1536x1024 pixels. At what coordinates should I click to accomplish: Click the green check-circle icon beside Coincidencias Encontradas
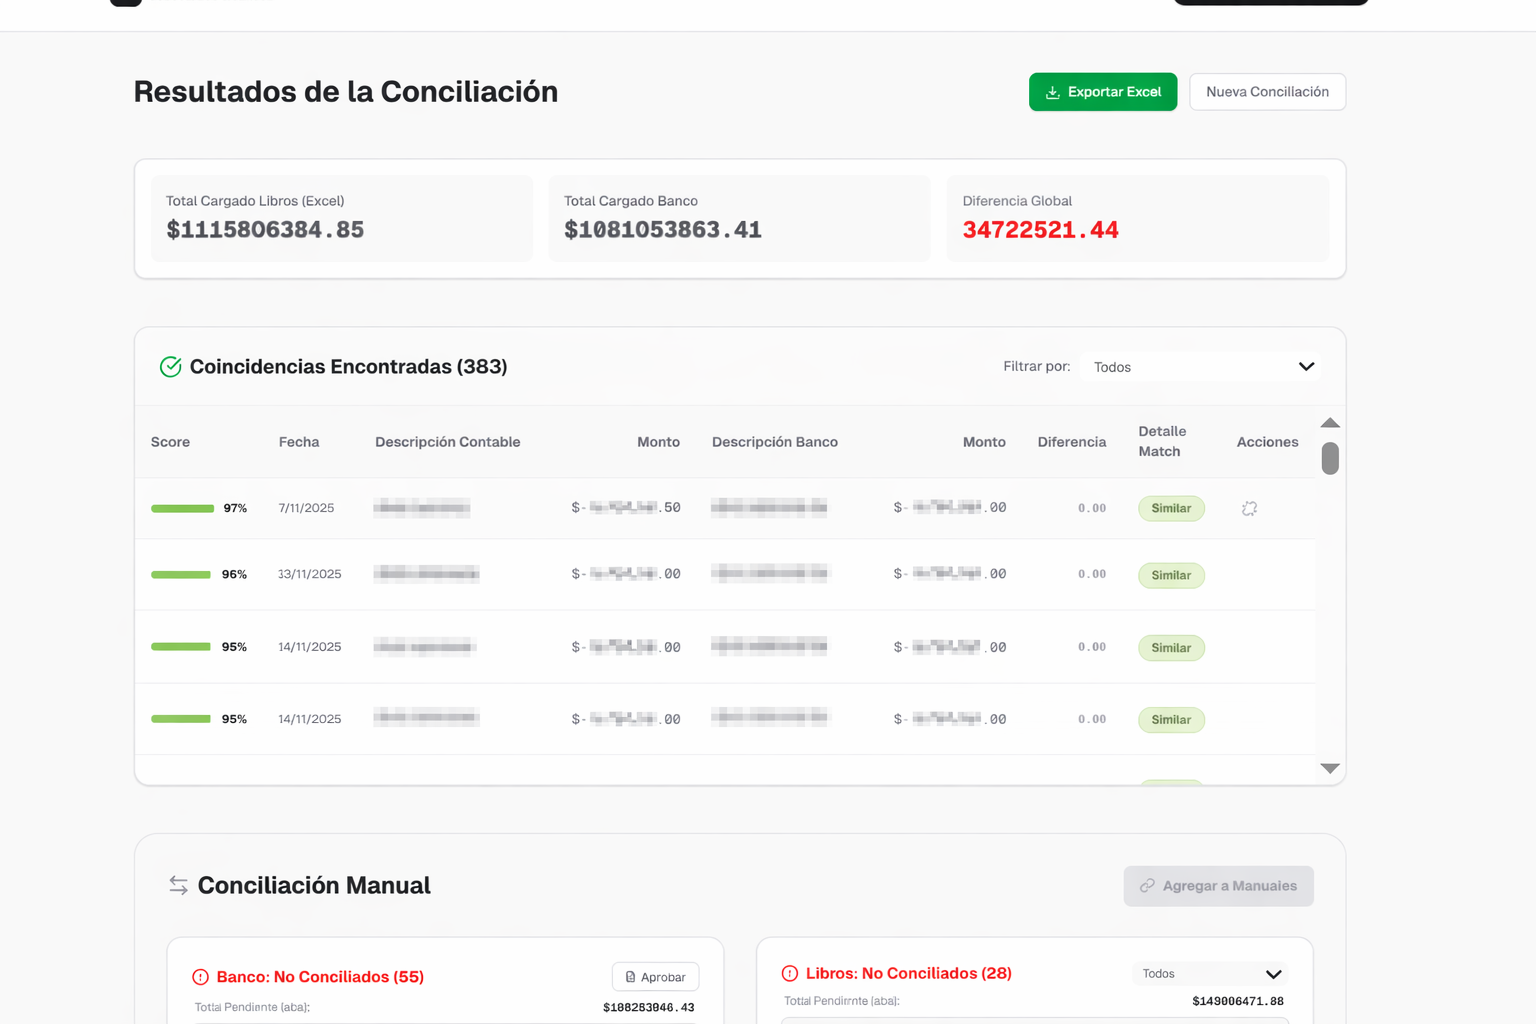coord(170,367)
